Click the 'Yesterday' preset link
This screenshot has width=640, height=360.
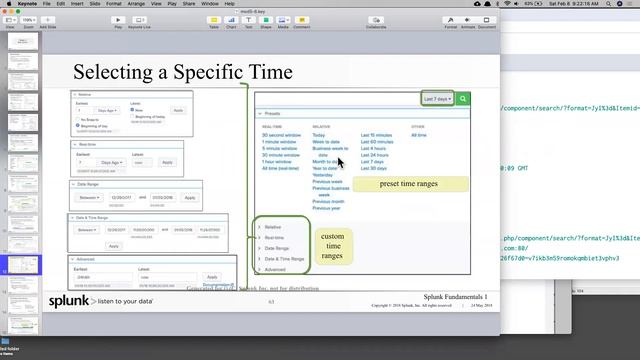[322, 175]
